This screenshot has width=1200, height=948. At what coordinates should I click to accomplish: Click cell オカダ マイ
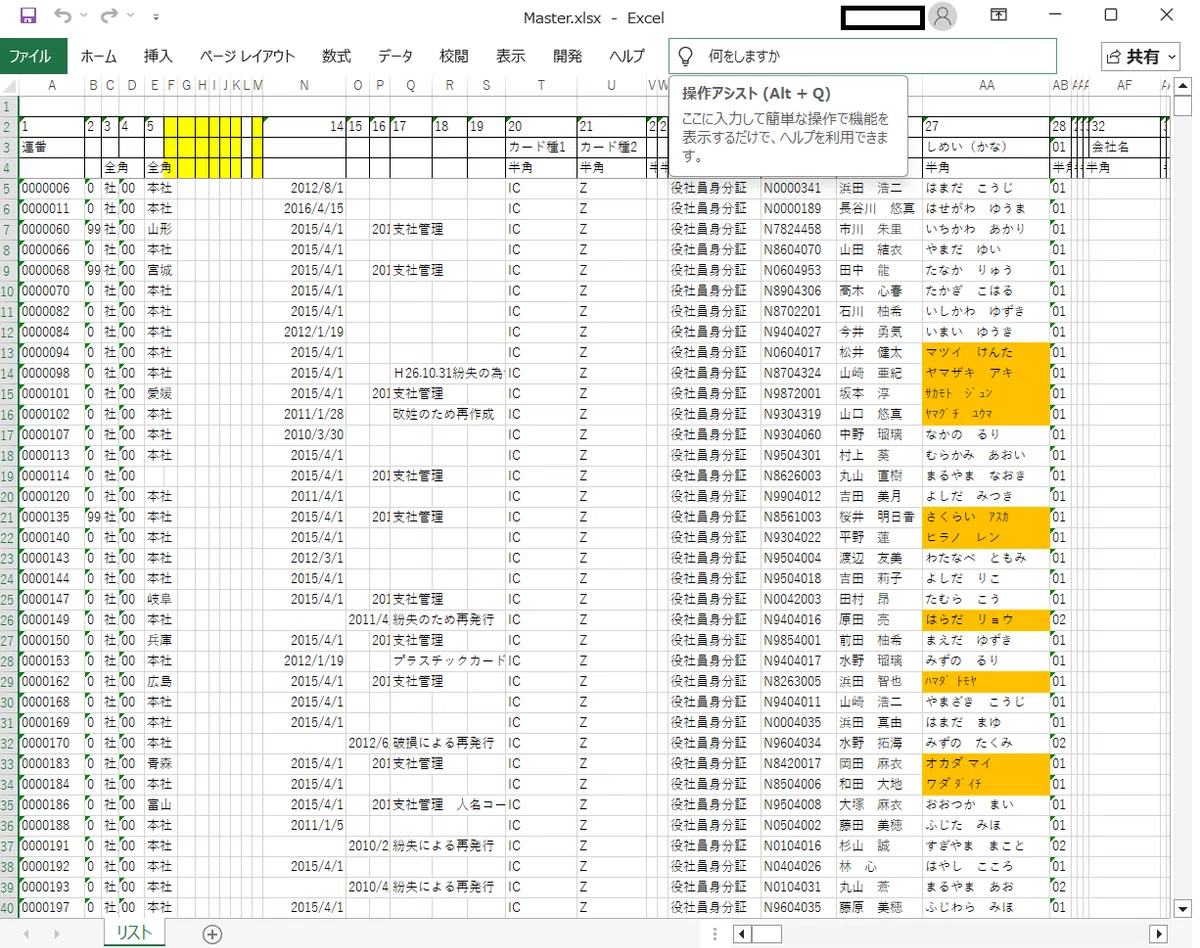[986, 763]
